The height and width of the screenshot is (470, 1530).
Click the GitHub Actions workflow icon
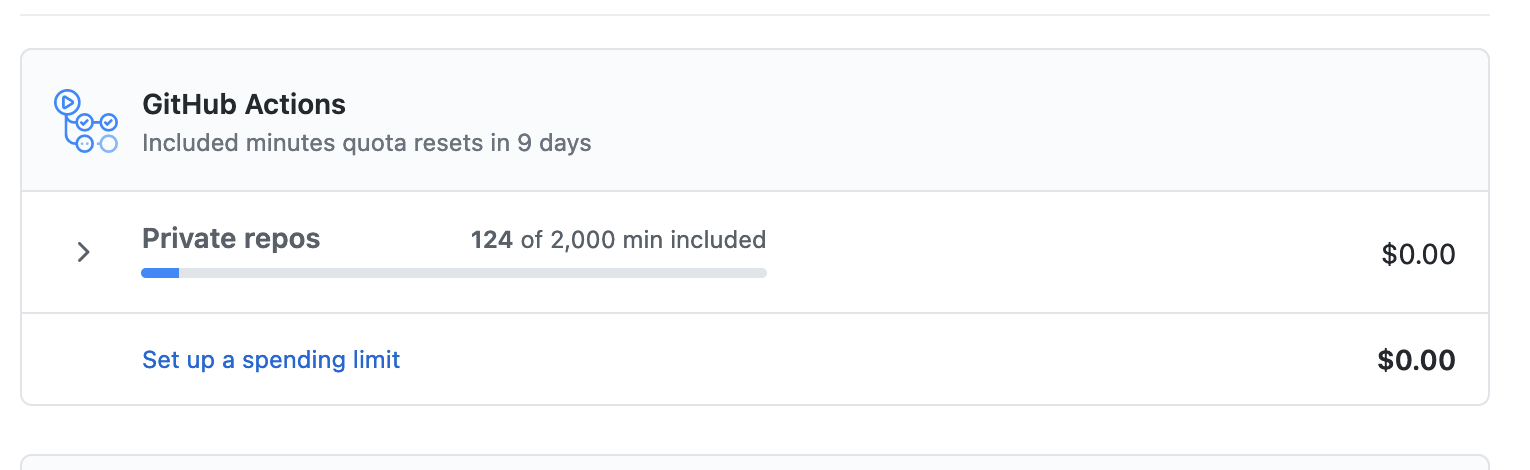[x=86, y=121]
